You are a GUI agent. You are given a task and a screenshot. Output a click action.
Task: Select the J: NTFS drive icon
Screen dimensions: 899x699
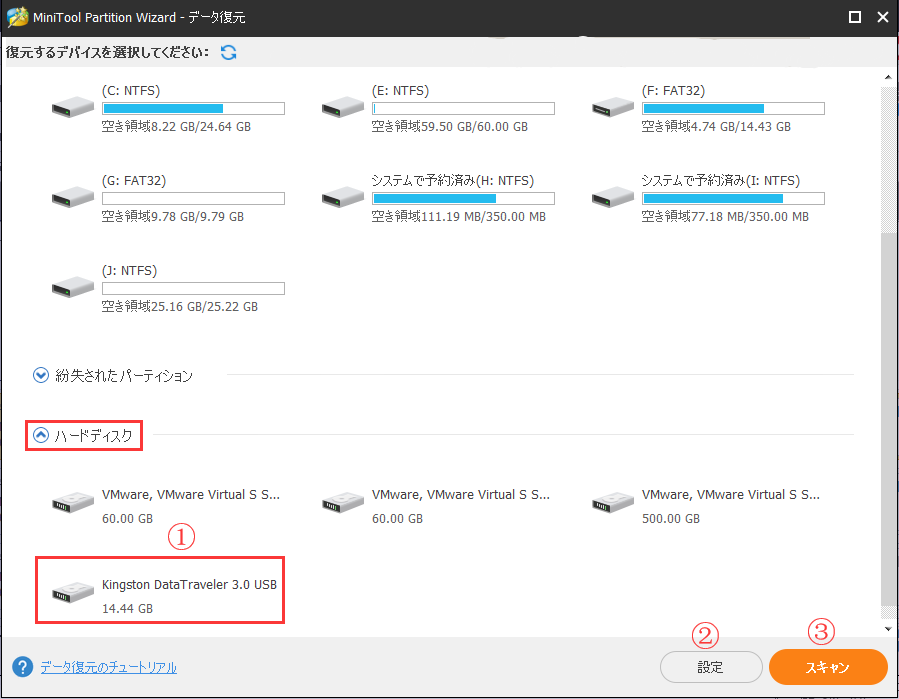[73, 287]
